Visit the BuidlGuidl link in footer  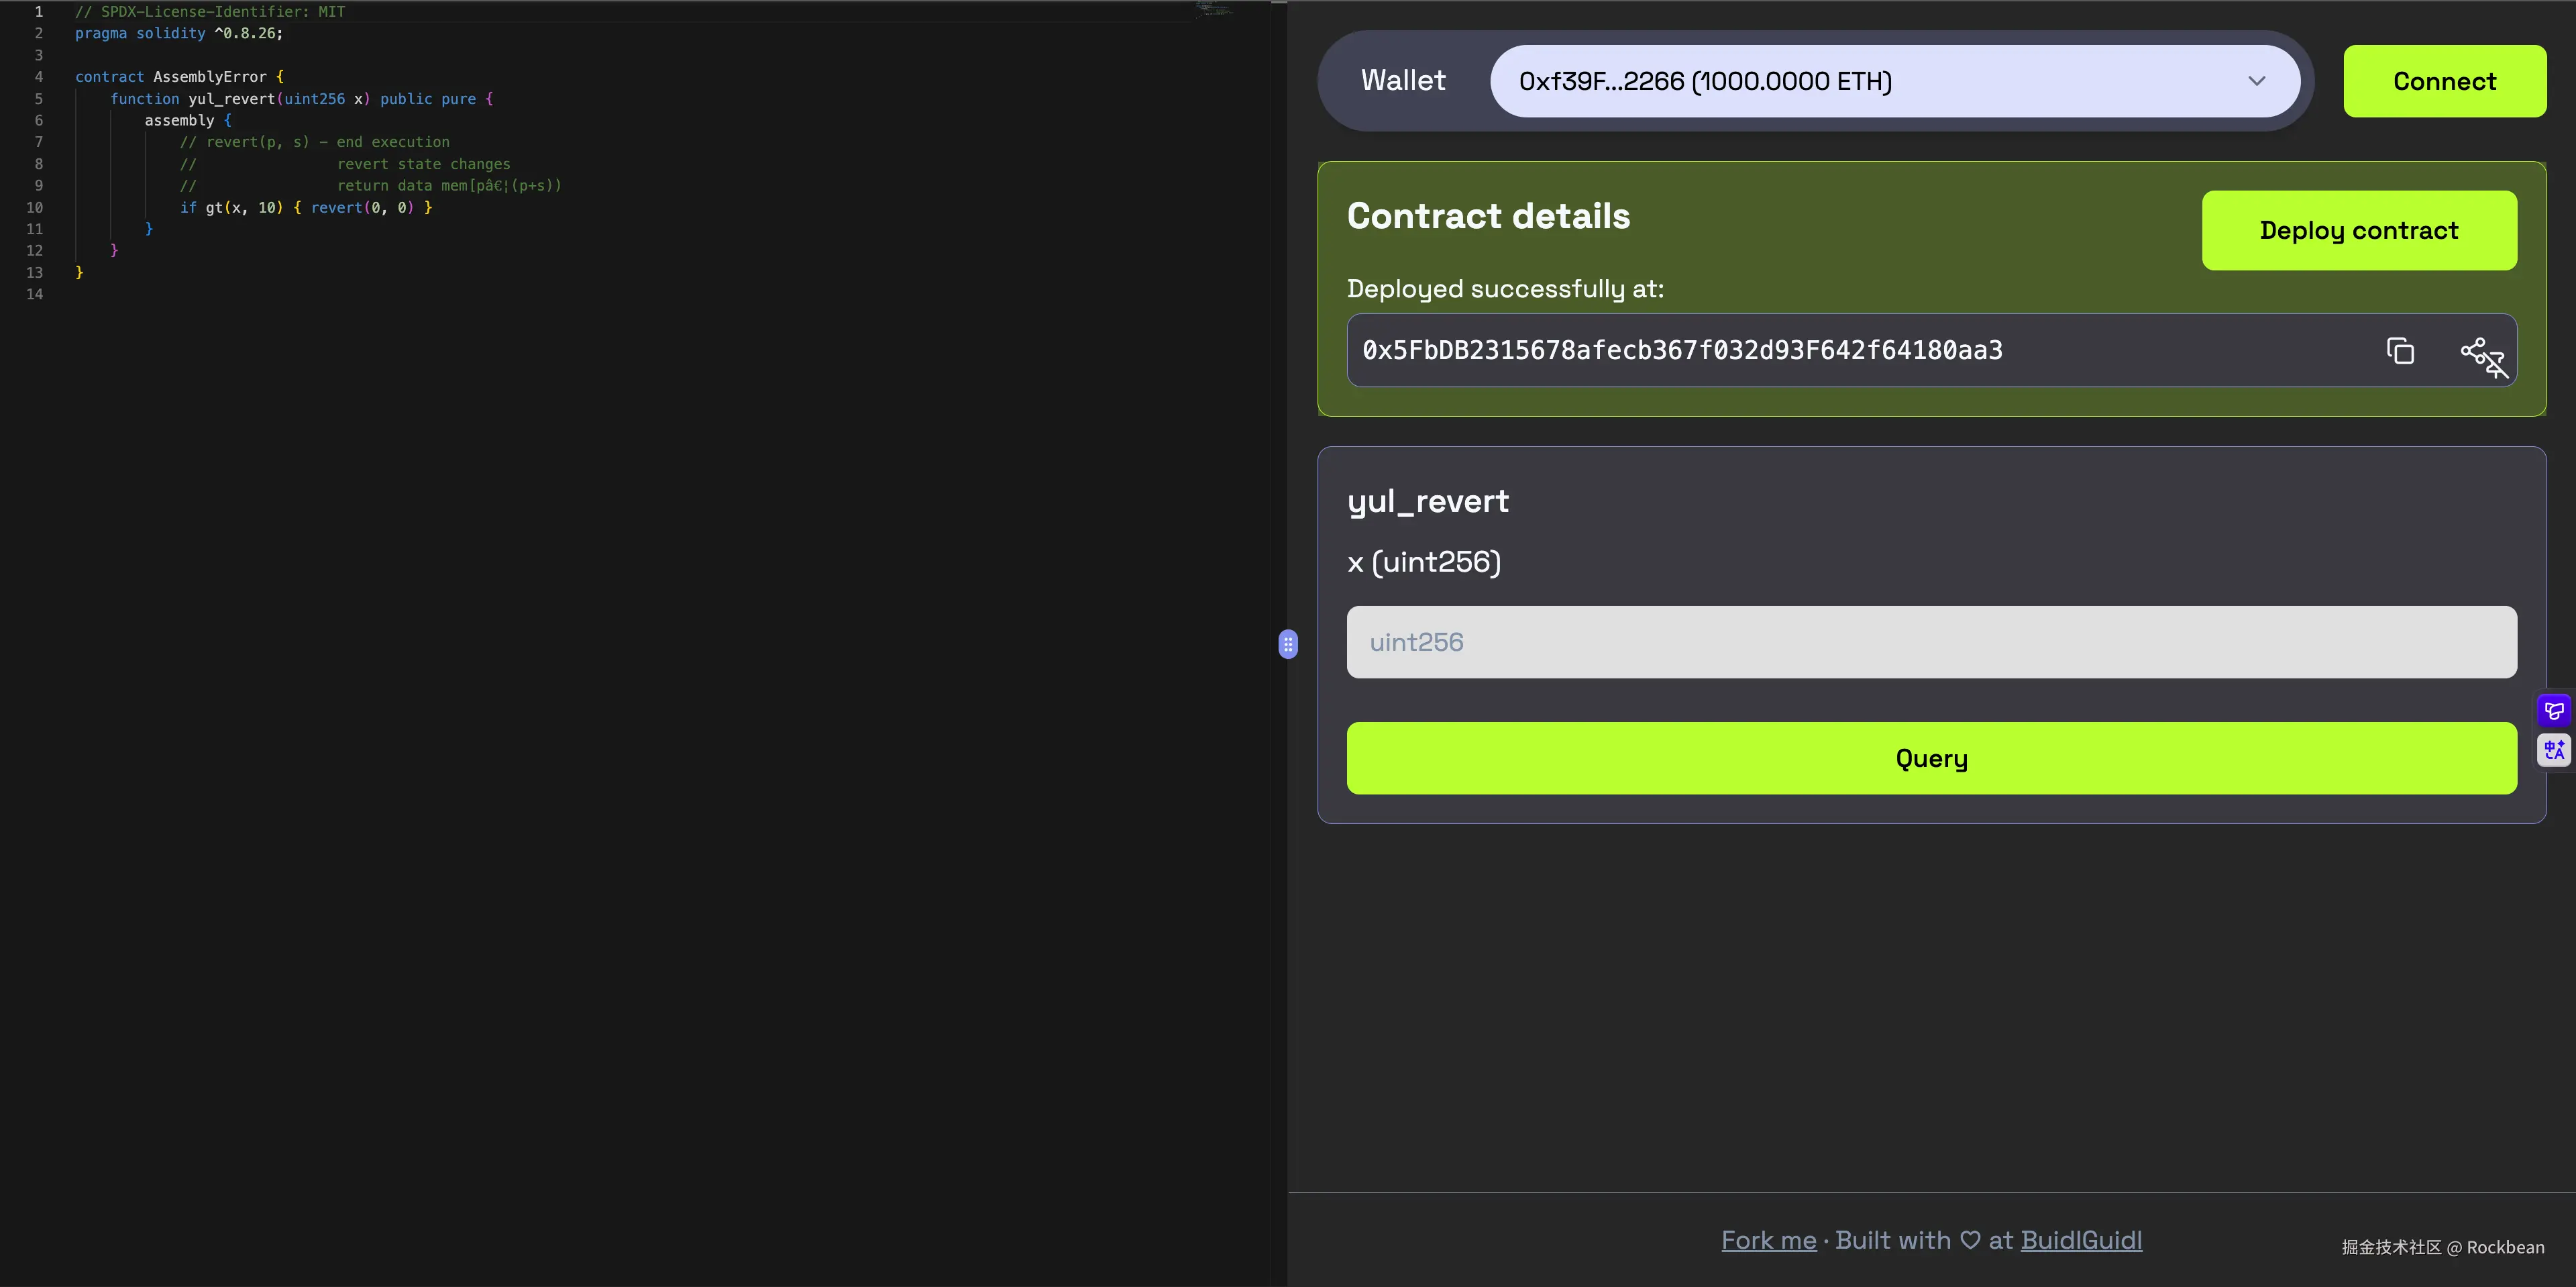2082,1239
